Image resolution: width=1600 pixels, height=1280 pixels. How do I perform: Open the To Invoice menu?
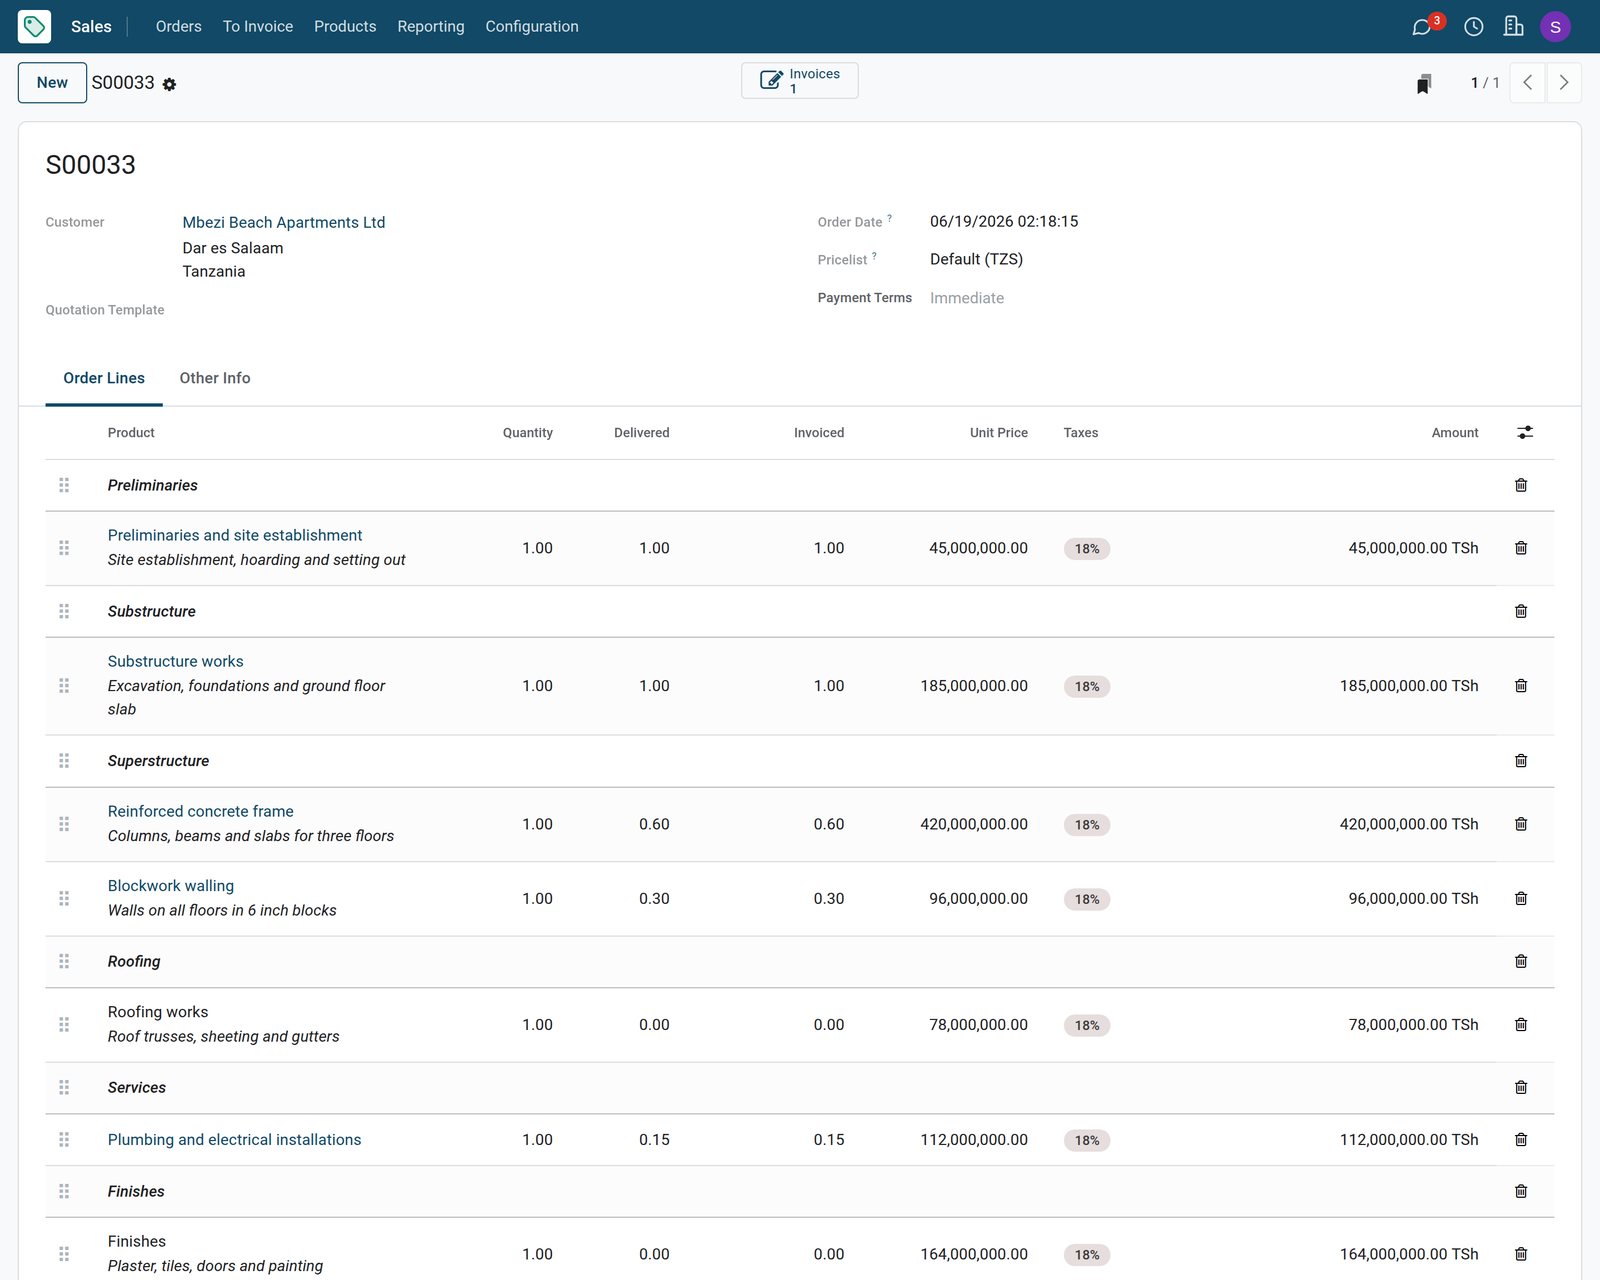(258, 26)
